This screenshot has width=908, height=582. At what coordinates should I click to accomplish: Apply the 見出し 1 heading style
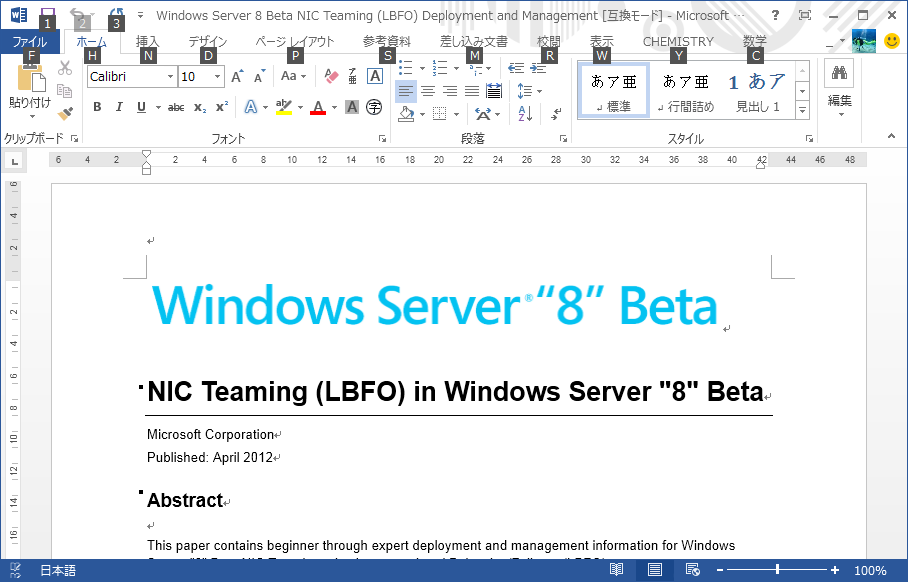757,90
